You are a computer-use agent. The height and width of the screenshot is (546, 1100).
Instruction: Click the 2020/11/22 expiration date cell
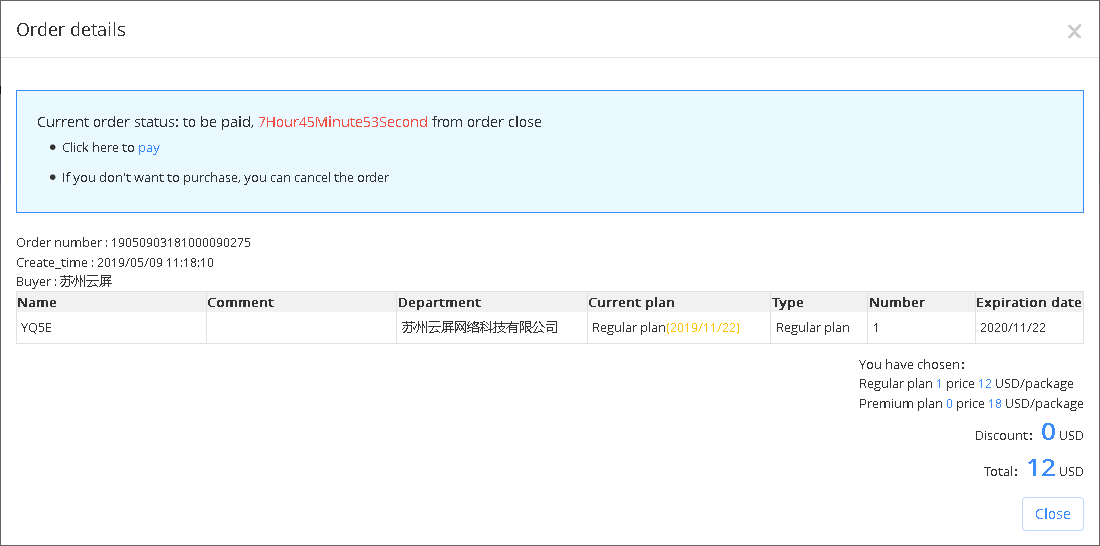click(1029, 328)
